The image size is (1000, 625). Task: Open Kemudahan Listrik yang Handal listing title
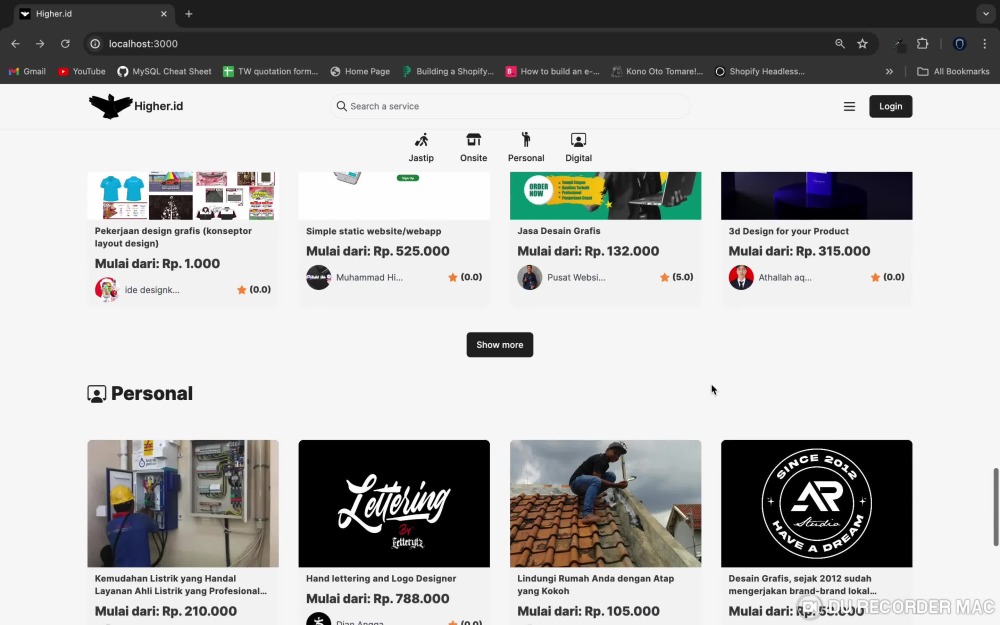click(x=180, y=585)
